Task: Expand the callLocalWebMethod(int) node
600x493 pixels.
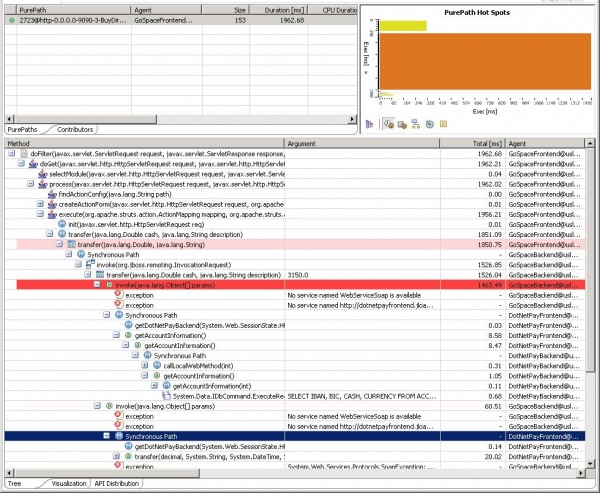Action: [x=145, y=366]
